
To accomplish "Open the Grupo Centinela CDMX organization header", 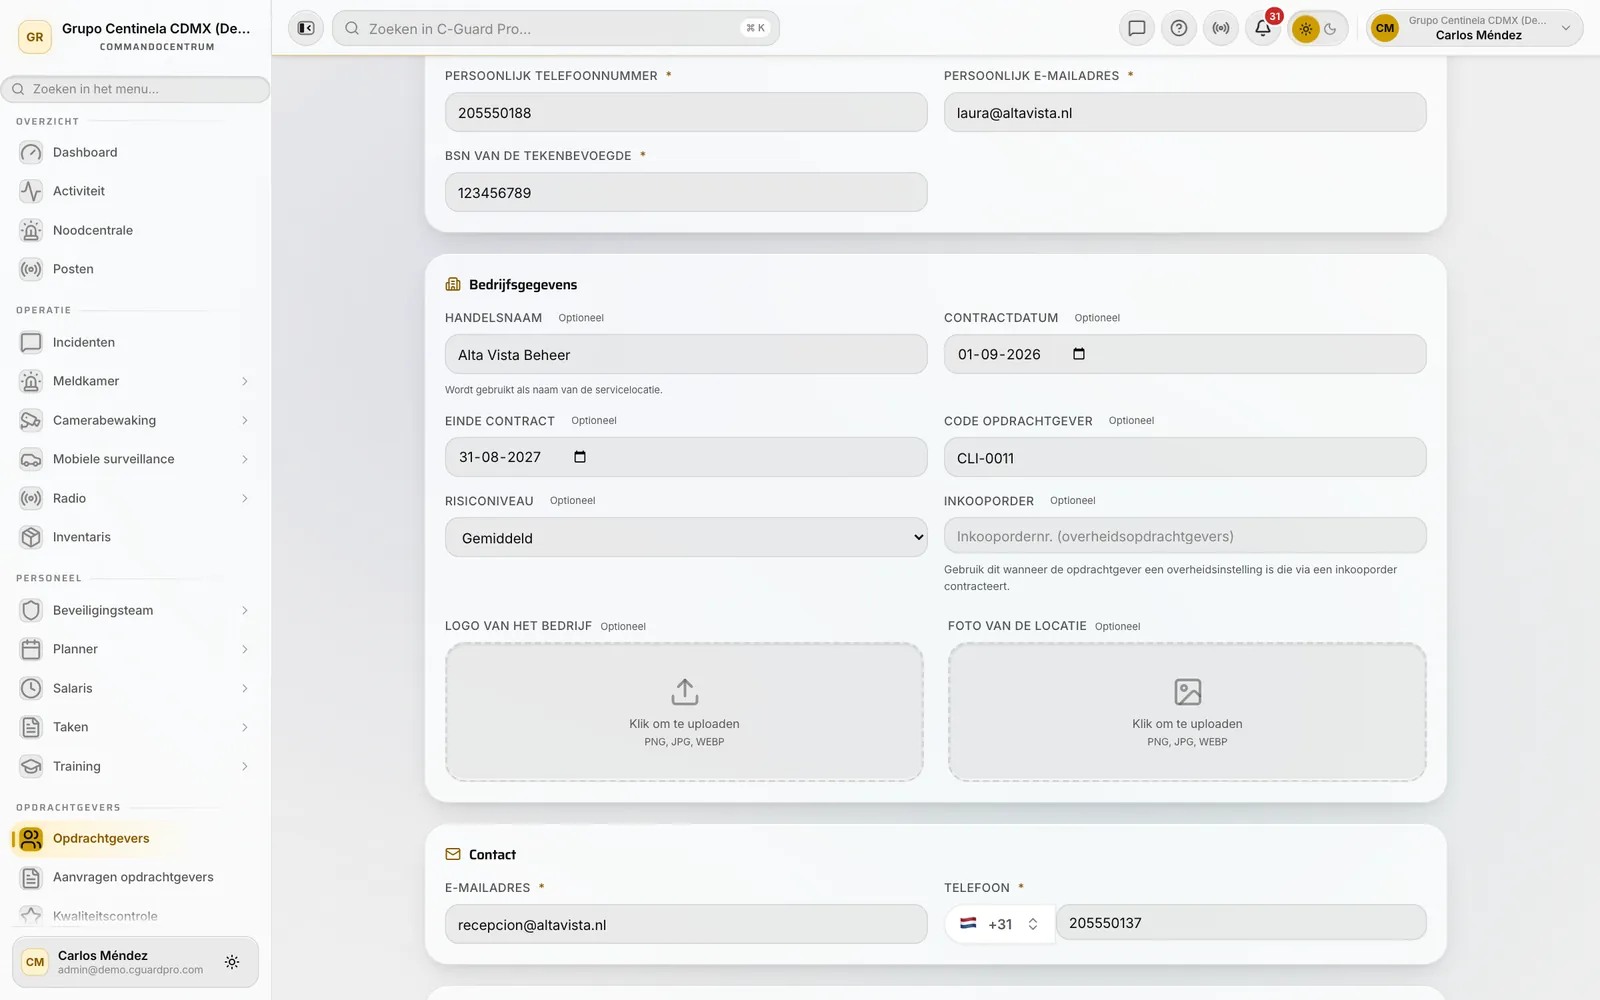I will pyautogui.click(x=135, y=36).
